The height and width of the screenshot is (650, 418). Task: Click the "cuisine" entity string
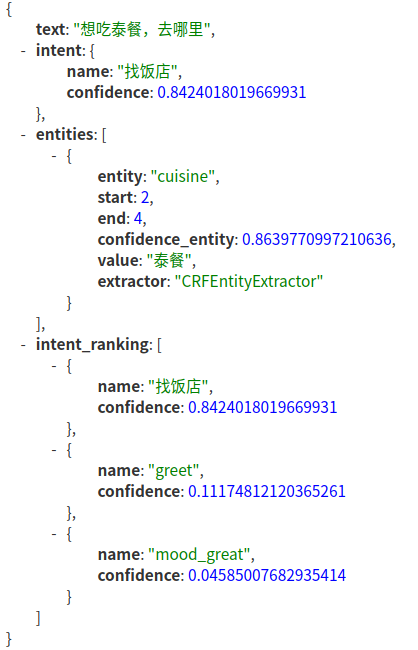click(x=182, y=177)
